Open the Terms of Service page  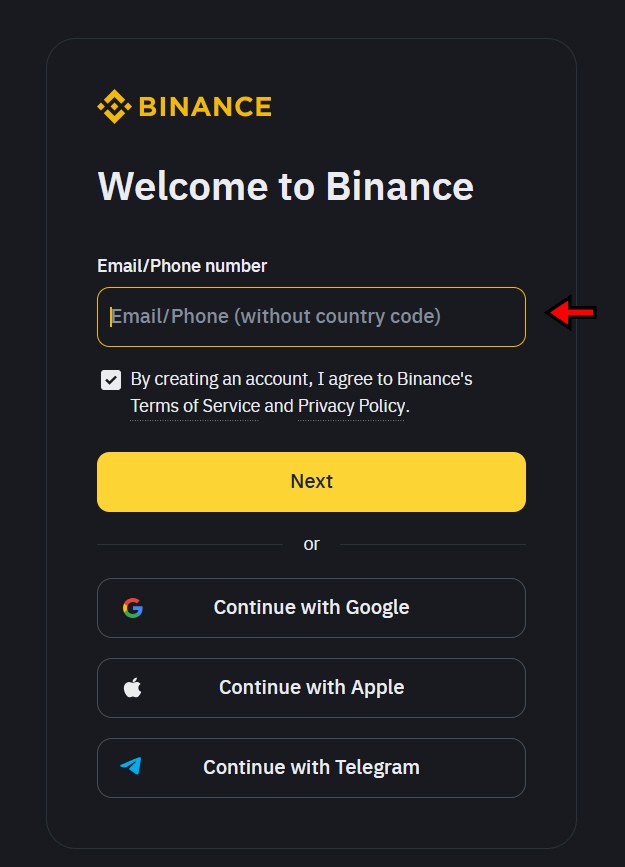click(x=194, y=406)
